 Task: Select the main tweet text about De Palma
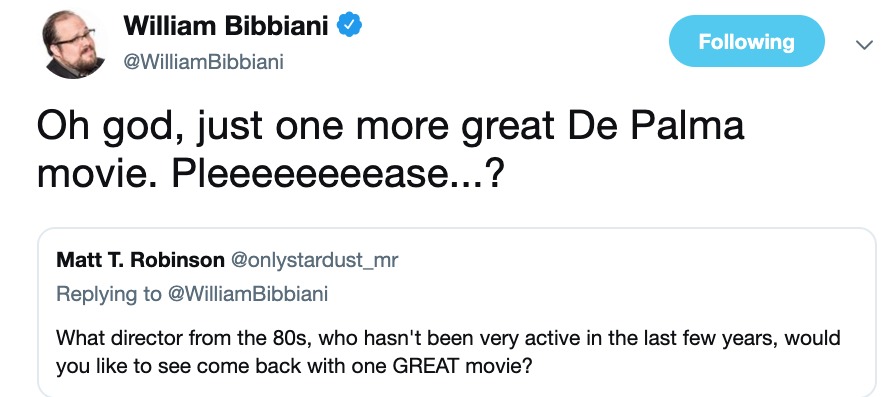click(390, 151)
